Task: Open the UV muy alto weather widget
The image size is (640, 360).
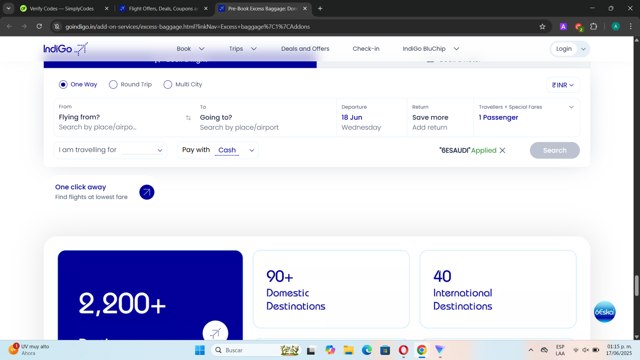Action: coord(30,349)
